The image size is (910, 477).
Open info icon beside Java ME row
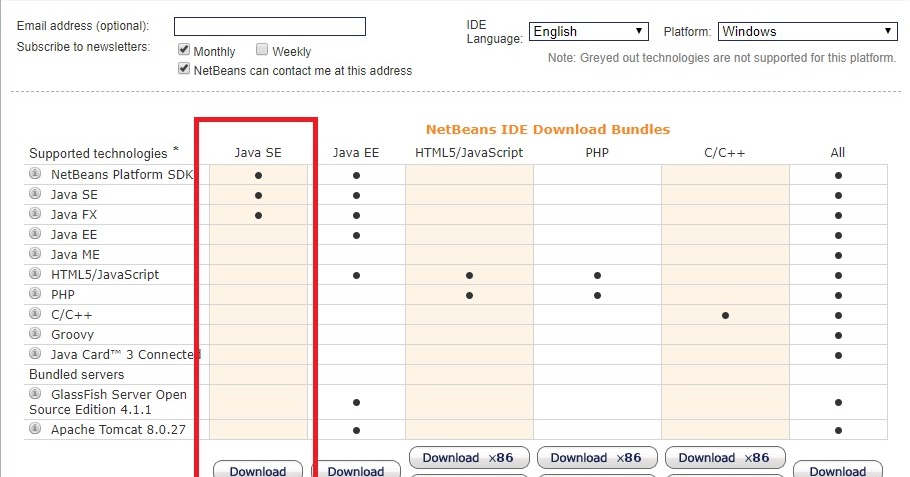click(x=35, y=254)
